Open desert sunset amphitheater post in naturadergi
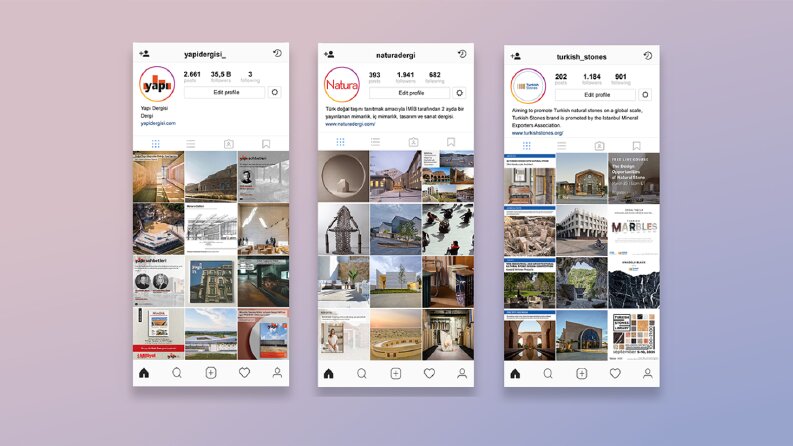This screenshot has width=793, height=446. point(395,334)
